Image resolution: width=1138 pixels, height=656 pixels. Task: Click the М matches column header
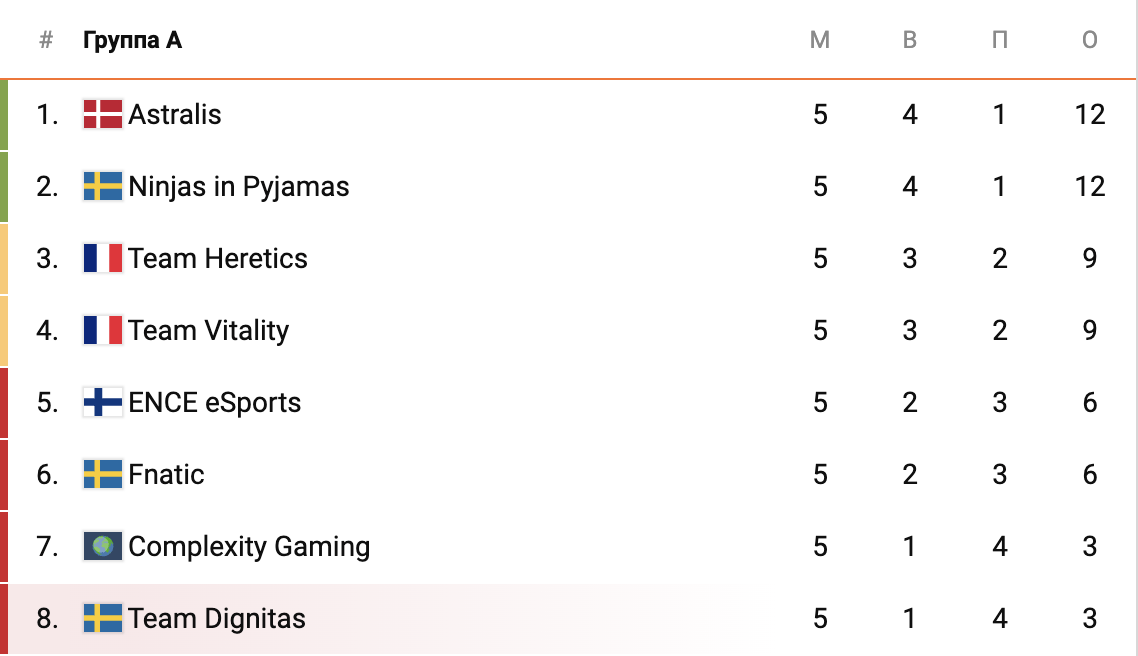click(x=820, y=40)
